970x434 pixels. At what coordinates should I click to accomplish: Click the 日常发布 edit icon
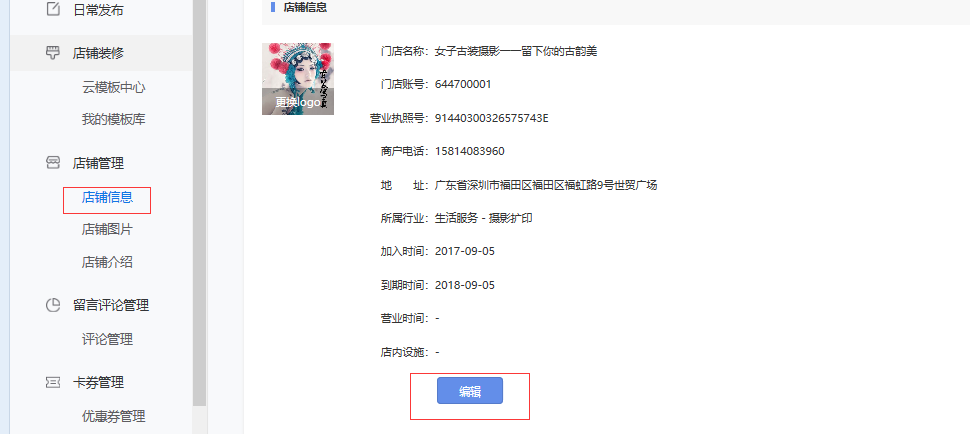[54, 9]
